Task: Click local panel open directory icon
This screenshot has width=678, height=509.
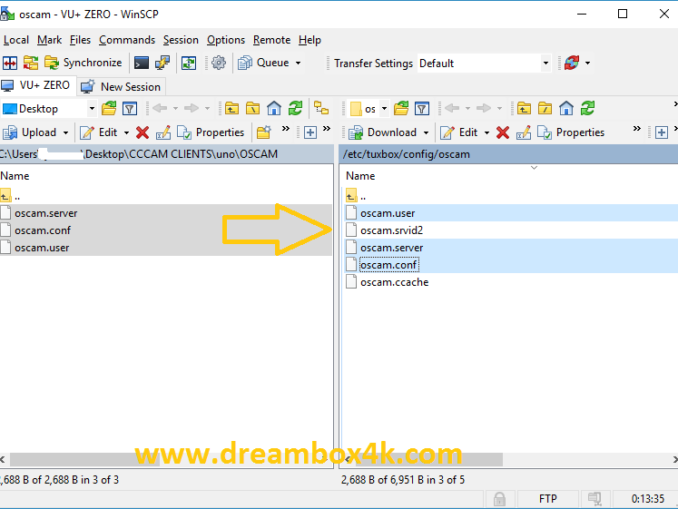Action: coord(109,109)
